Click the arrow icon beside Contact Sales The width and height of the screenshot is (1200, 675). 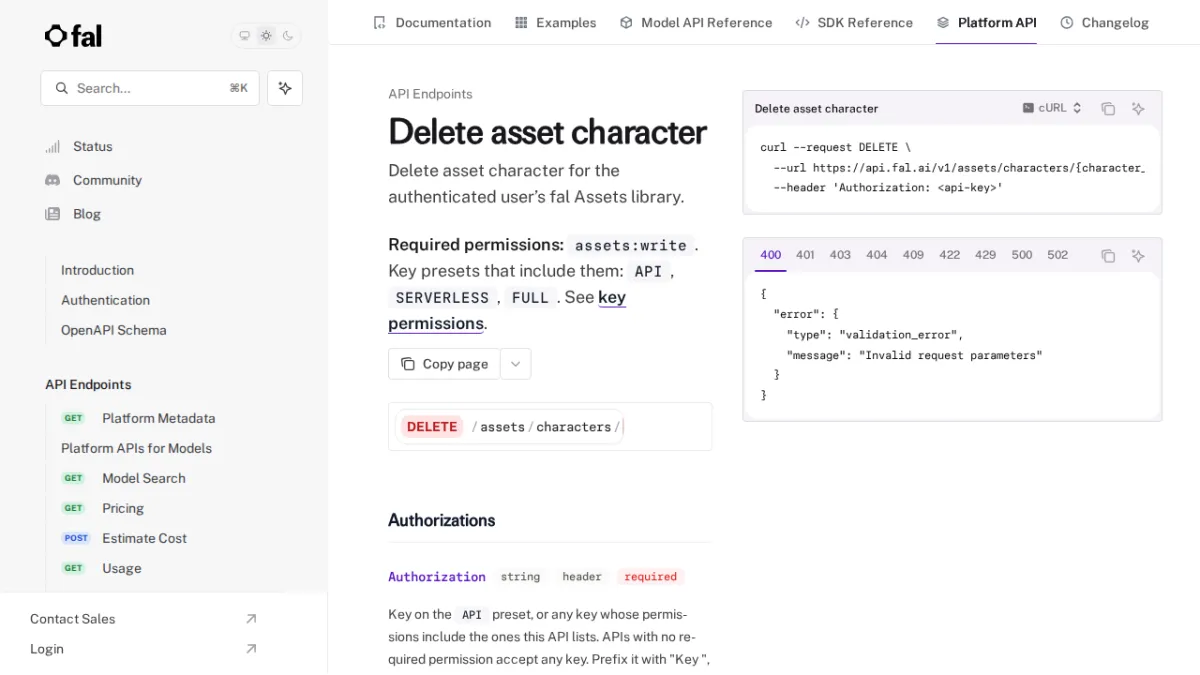pyautogui.click(x=251, y=619)
